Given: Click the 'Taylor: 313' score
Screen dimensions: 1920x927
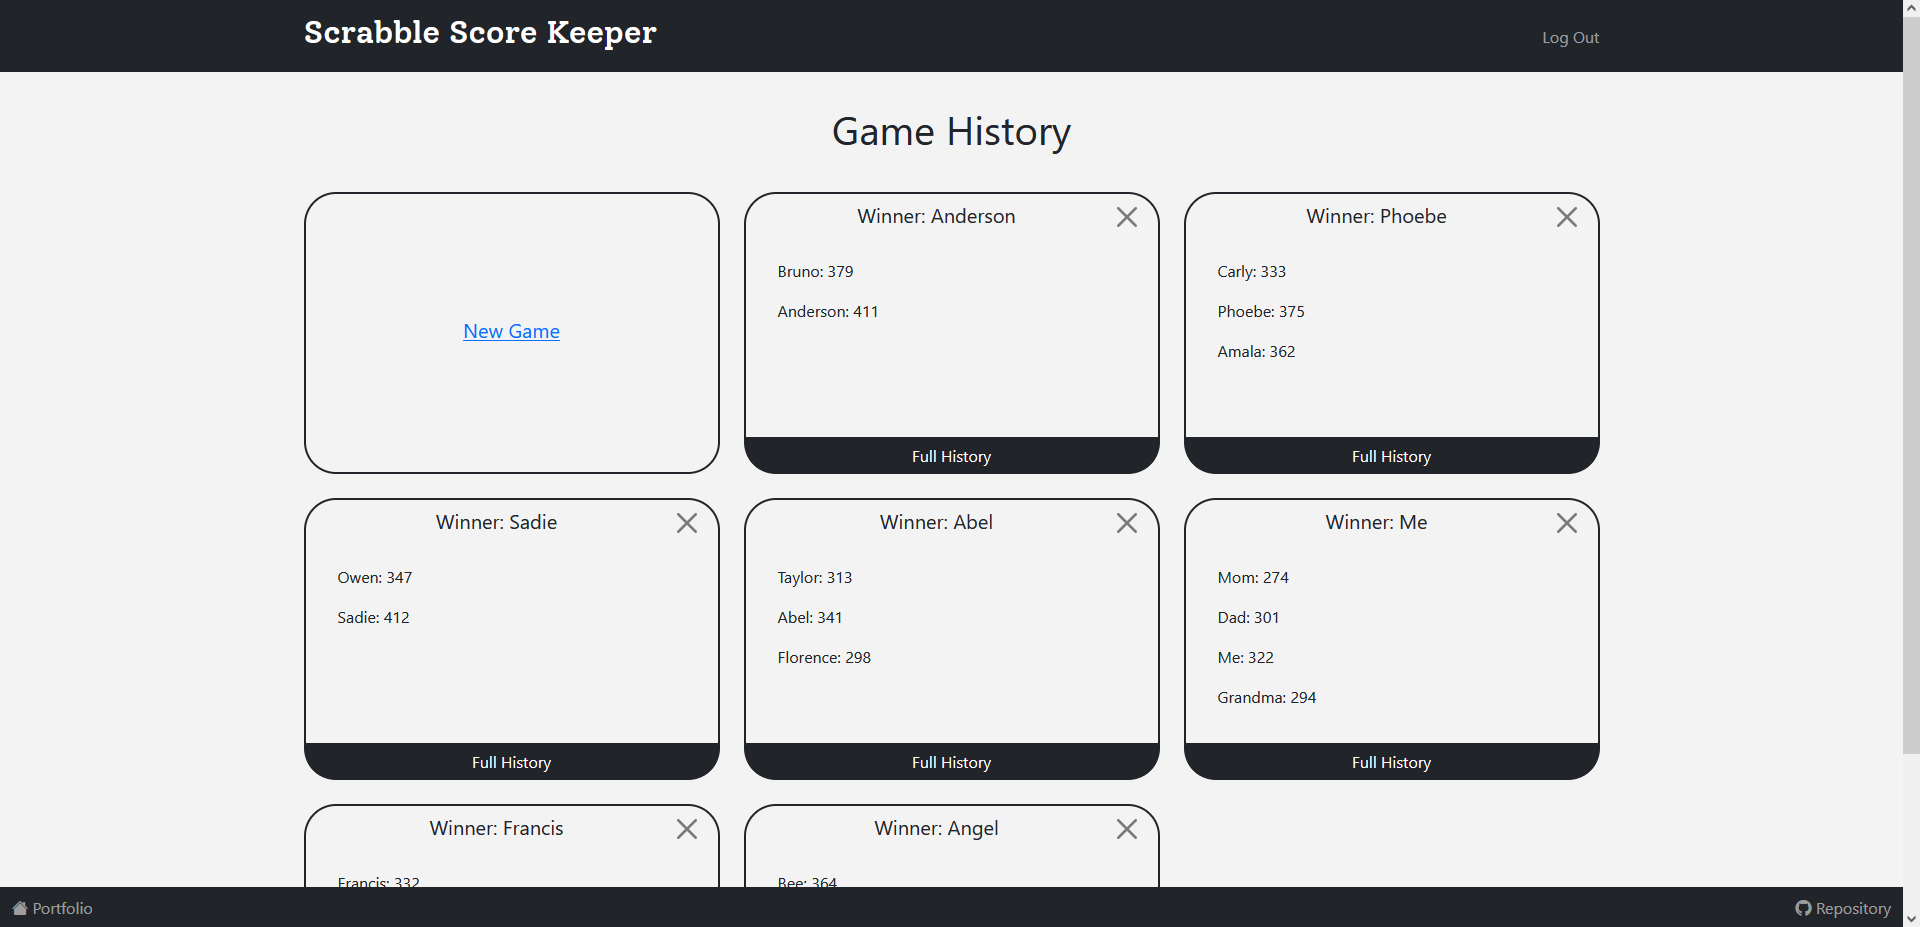Looking at the screenshot, I should click(x=815, y=577).
